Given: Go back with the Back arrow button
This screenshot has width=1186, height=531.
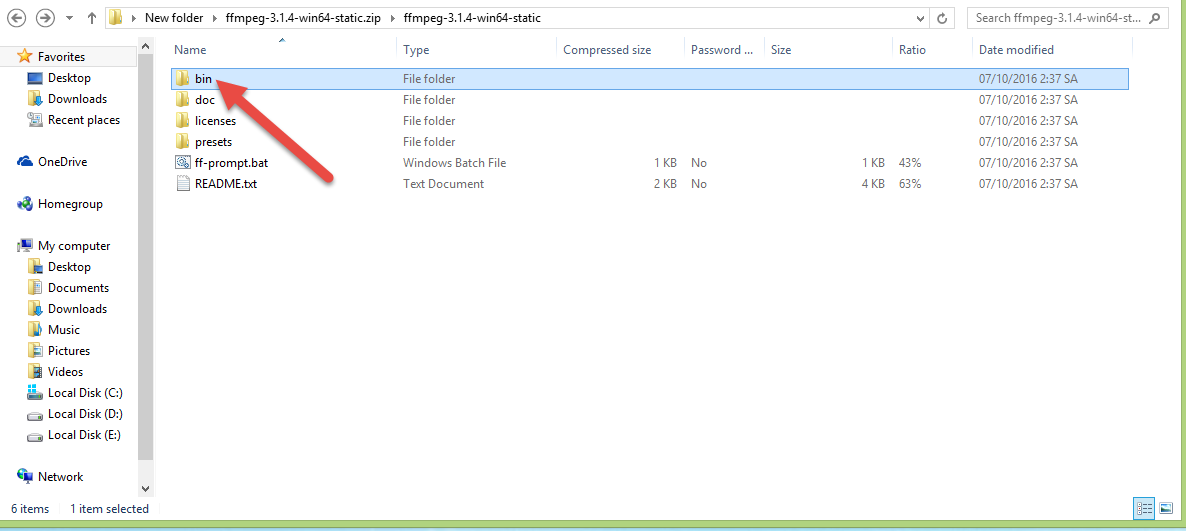Looking at the screenshot, I should [16, 17].
